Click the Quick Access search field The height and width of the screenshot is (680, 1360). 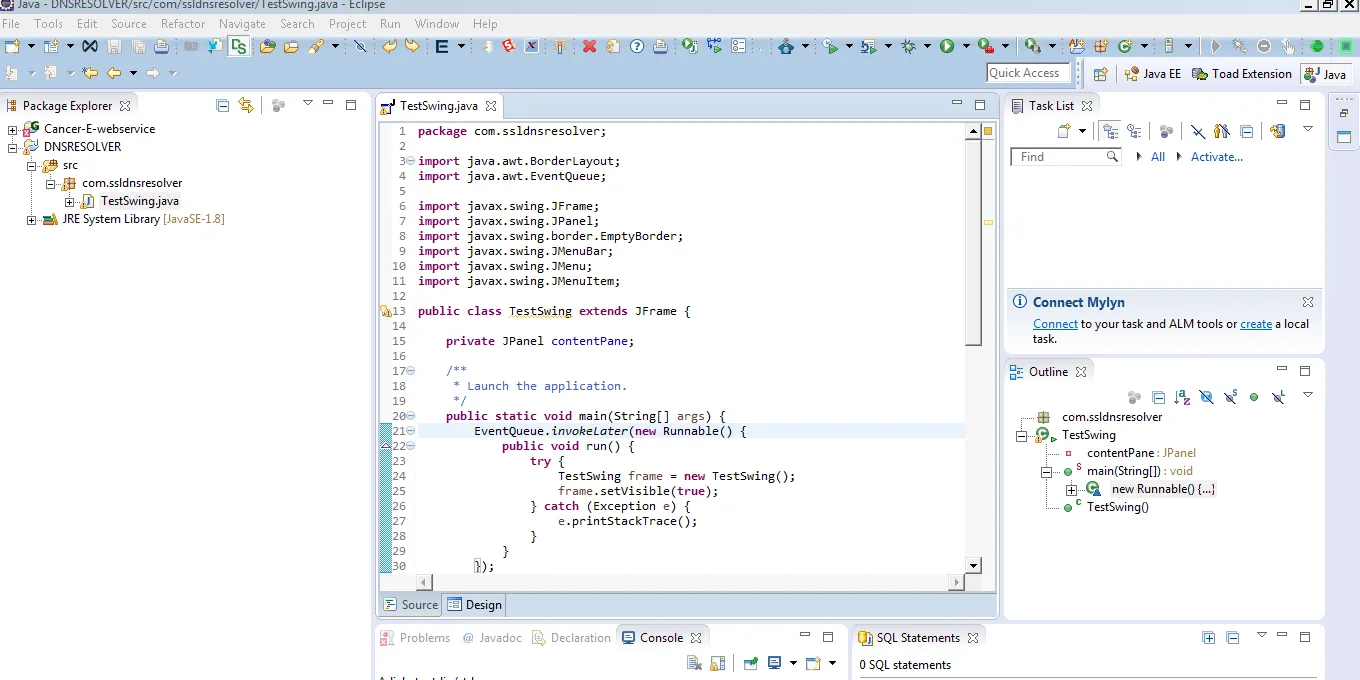coord(1027,73)
